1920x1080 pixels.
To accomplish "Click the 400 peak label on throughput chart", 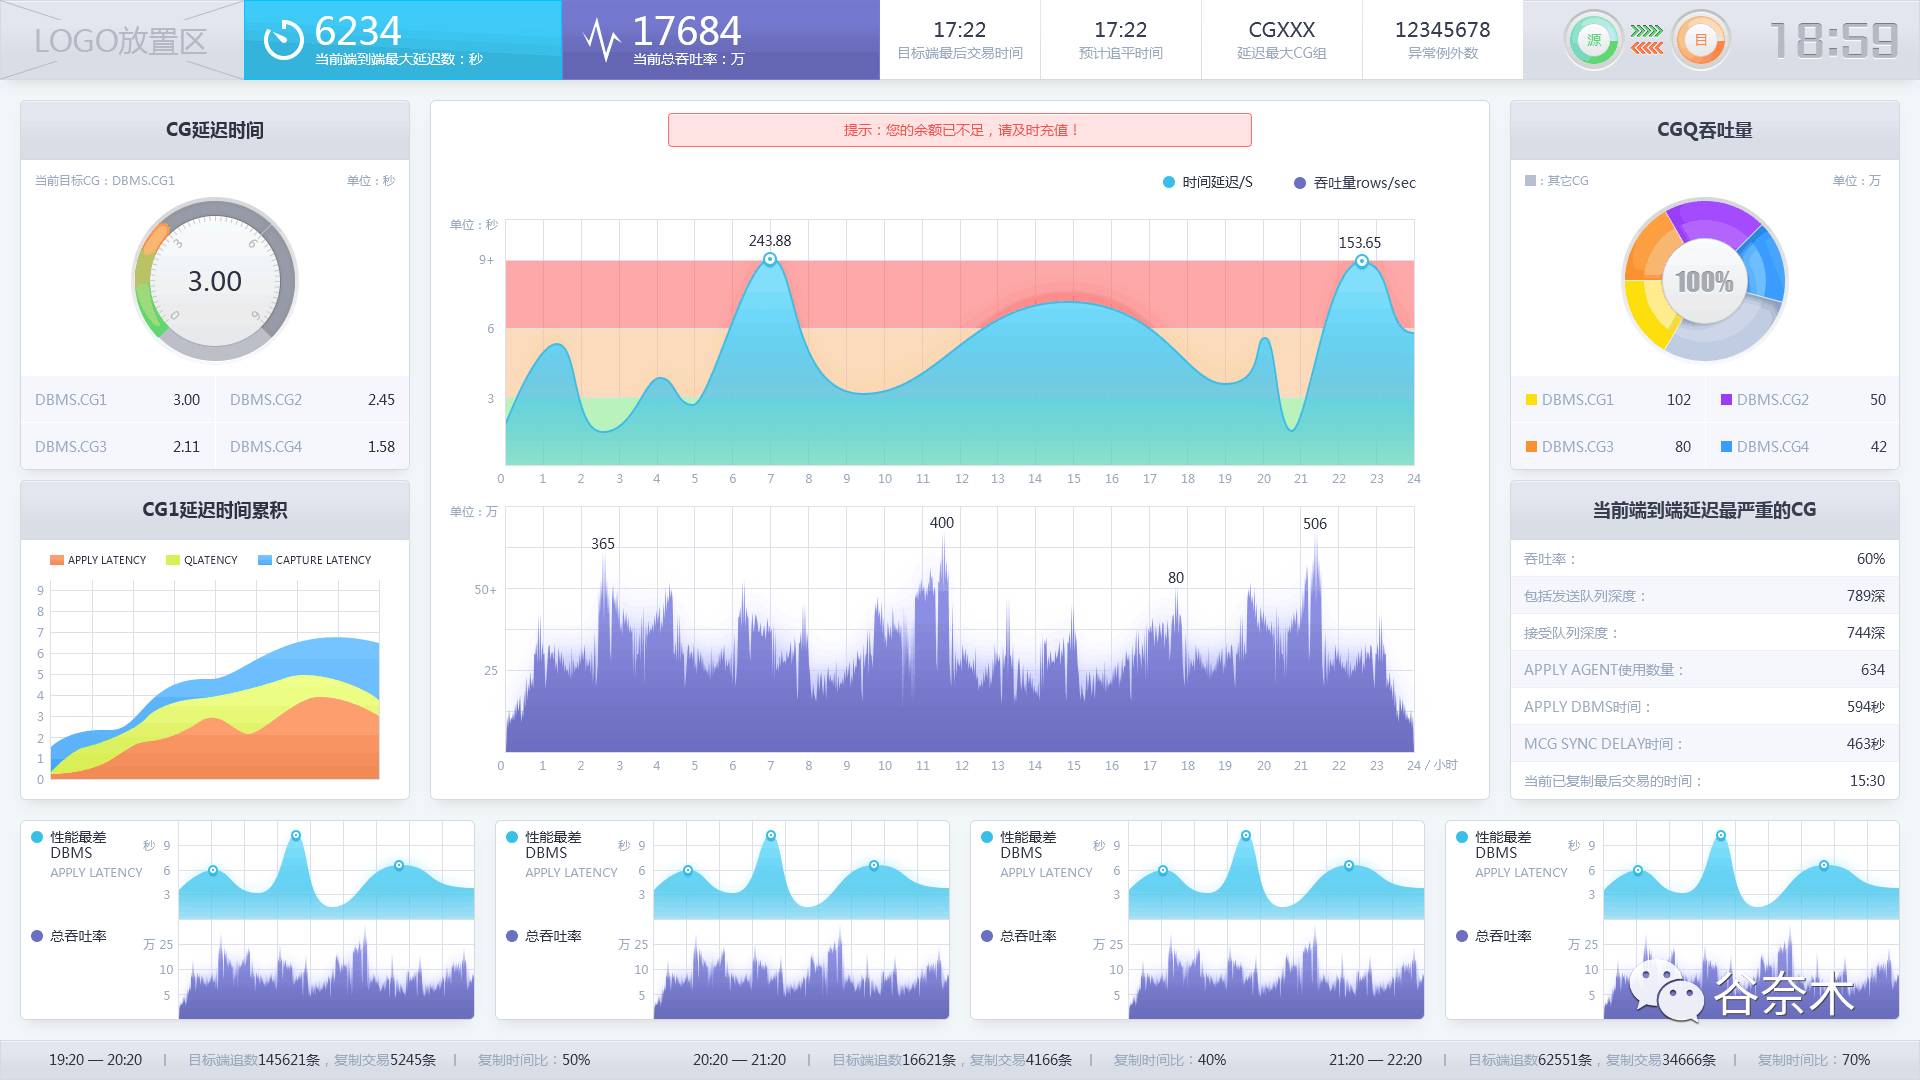I will [x=942, y=523].
